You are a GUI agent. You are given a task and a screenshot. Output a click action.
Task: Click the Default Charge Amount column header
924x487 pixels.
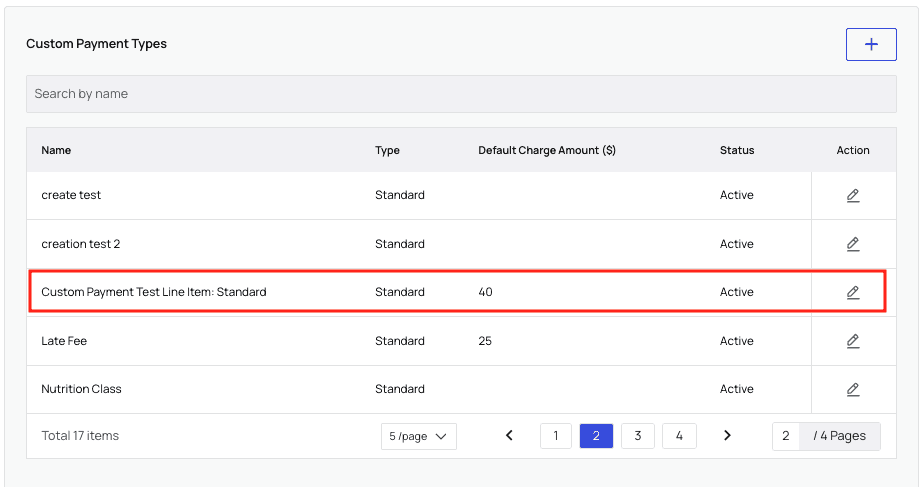click(x=546, y=151)
